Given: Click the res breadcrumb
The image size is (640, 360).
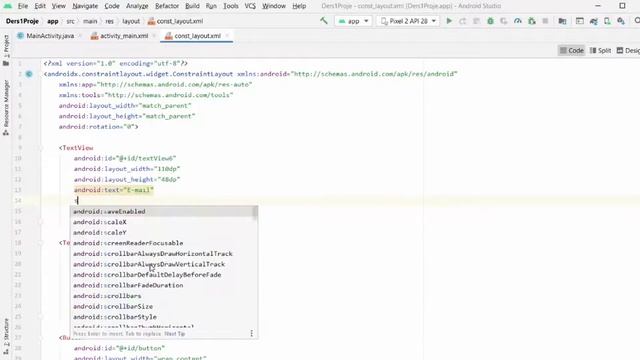Looking at the screenshot, I should click(x=109, y=21).
